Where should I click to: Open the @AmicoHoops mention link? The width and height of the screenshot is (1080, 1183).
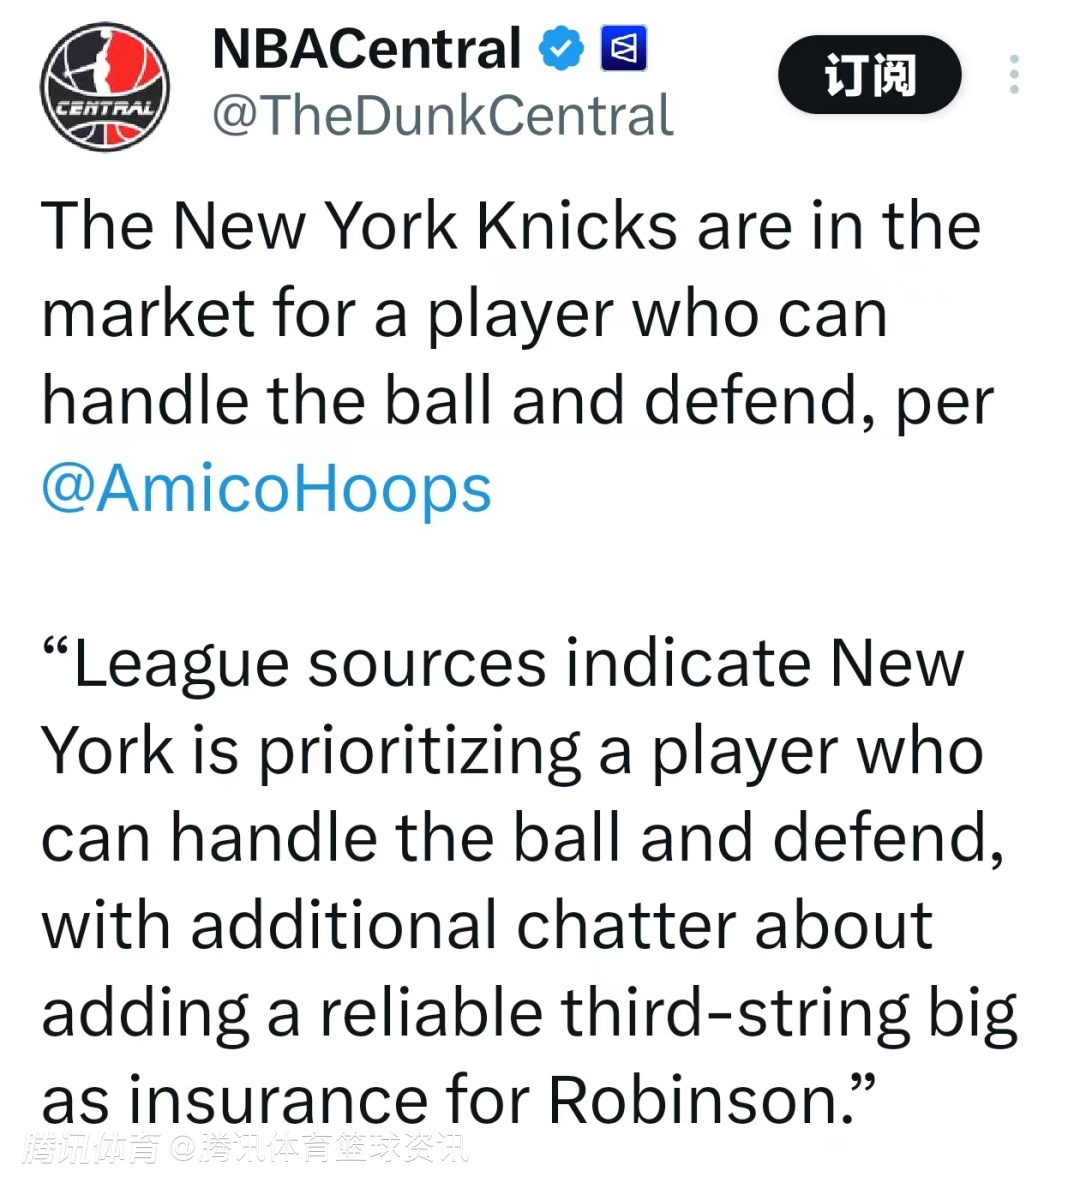(267, 488)
